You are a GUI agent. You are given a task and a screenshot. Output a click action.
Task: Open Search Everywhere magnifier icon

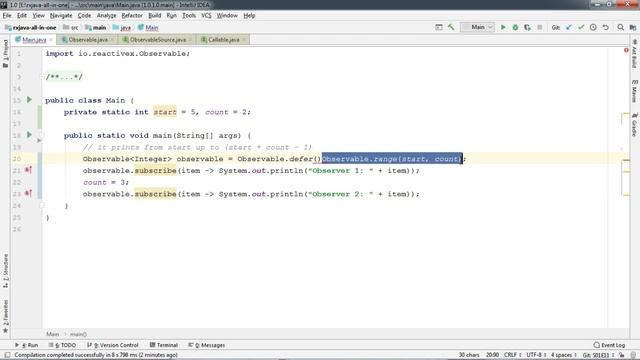click(x=620, y=27)
